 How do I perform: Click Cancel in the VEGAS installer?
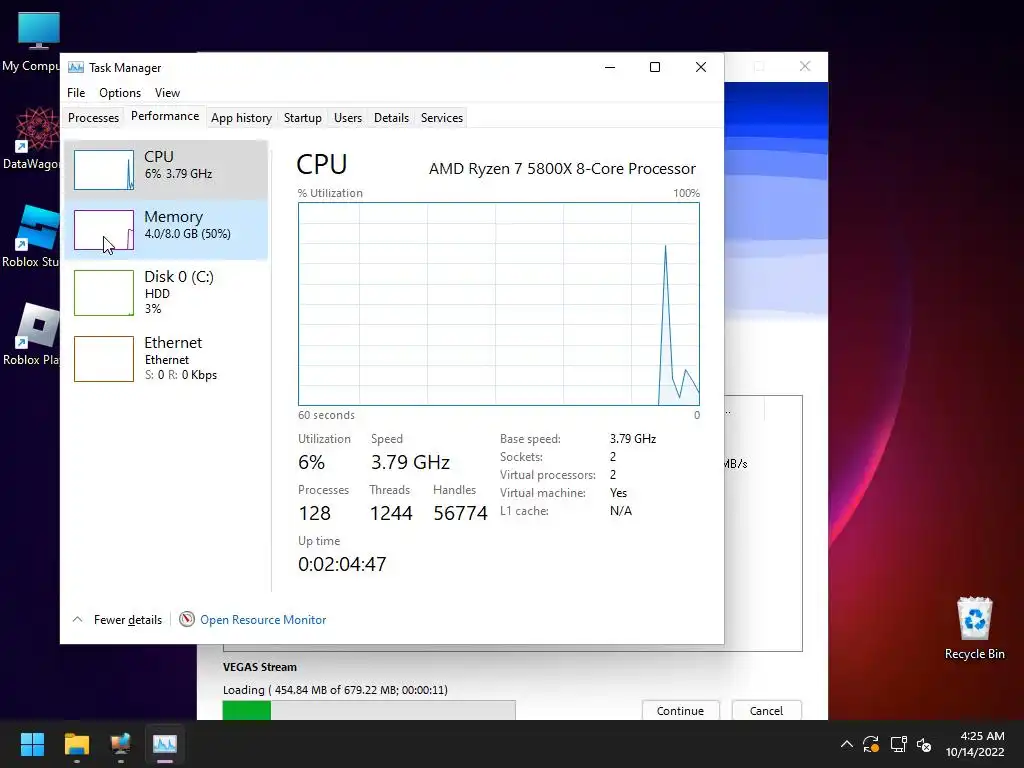tap(766, 711)
